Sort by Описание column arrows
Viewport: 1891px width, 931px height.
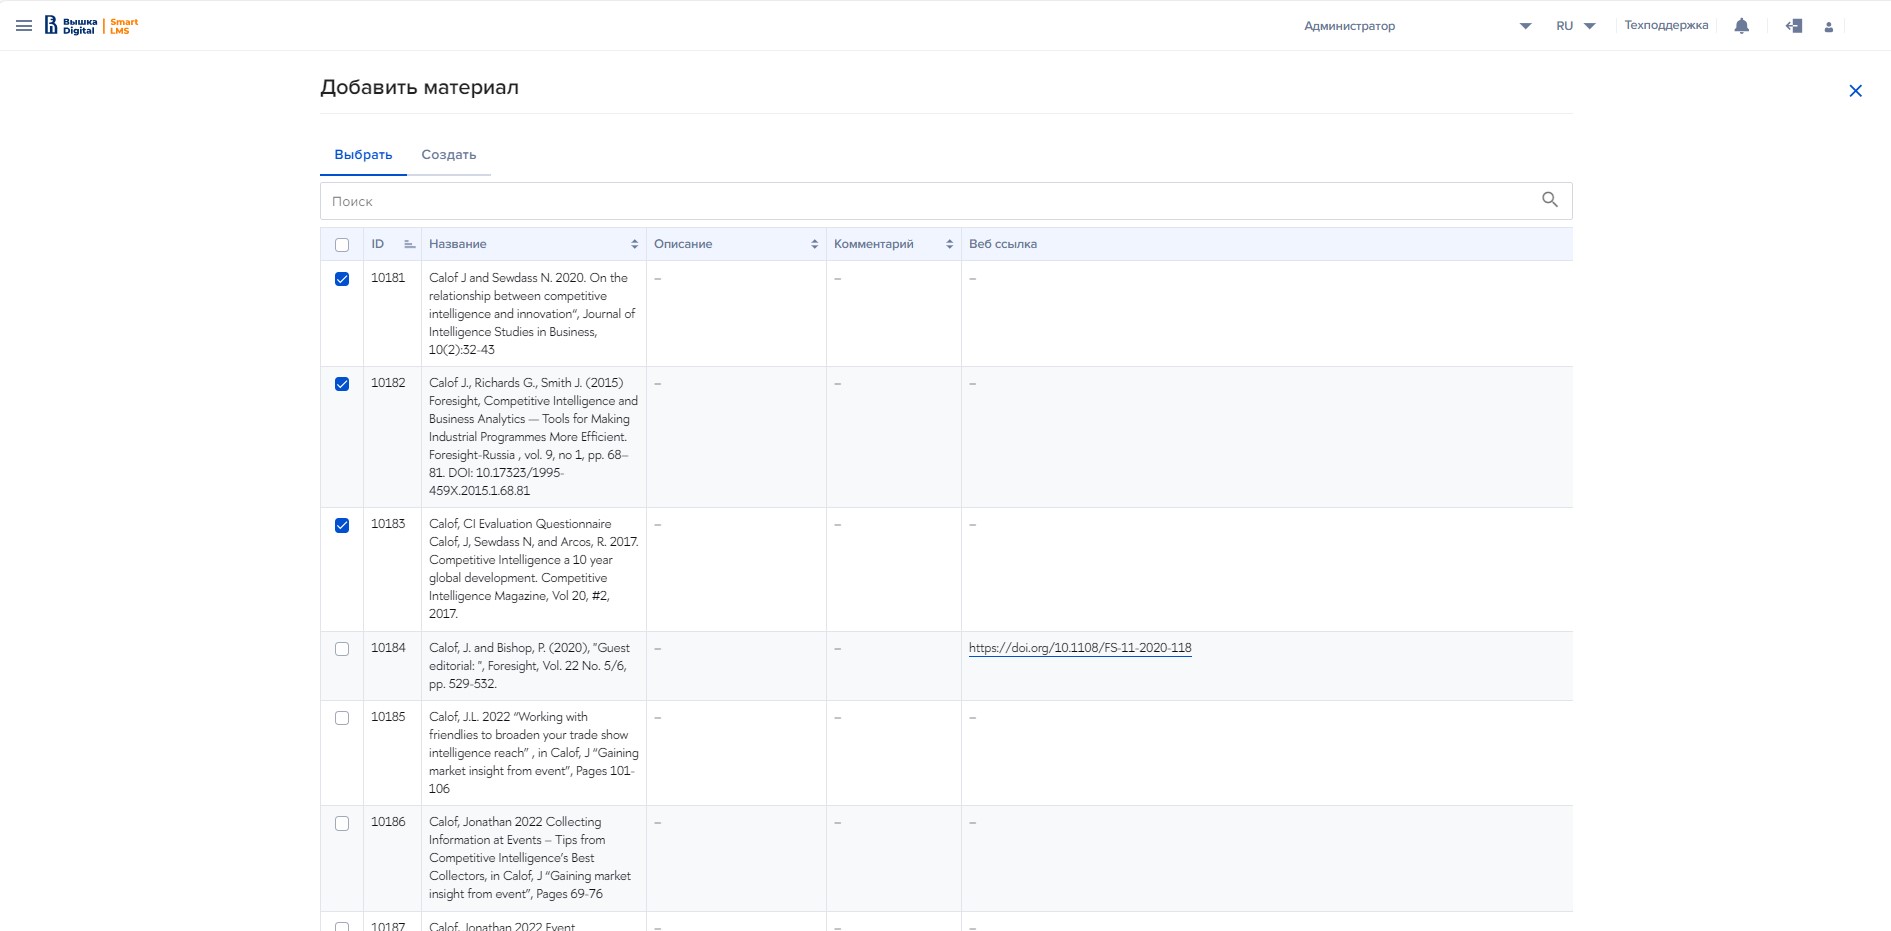coord(814,244)
